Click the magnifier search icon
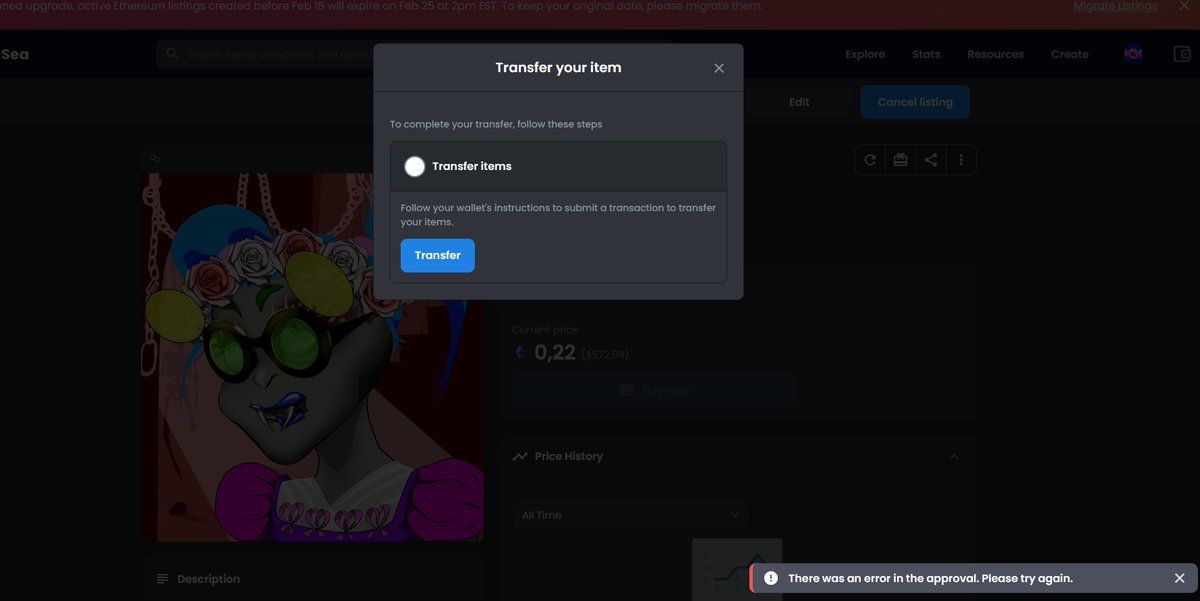The height and width of the screenshot is (601, 1200). tap(173, 54)
